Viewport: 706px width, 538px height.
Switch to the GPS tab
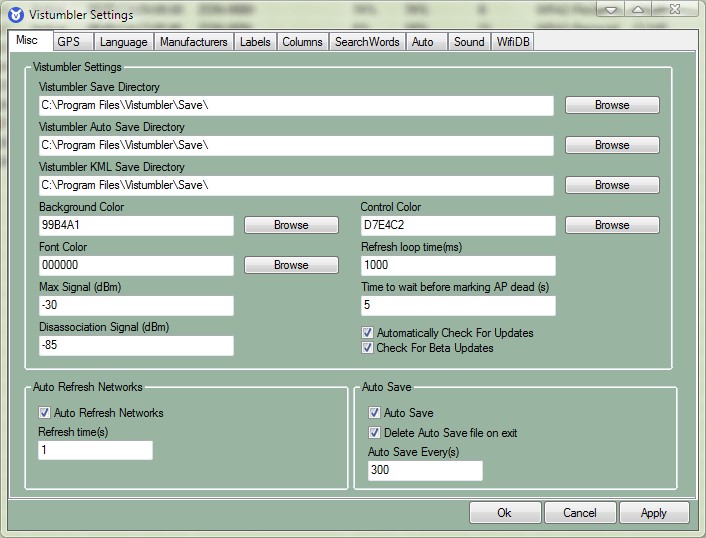click(x=69, y=42)
